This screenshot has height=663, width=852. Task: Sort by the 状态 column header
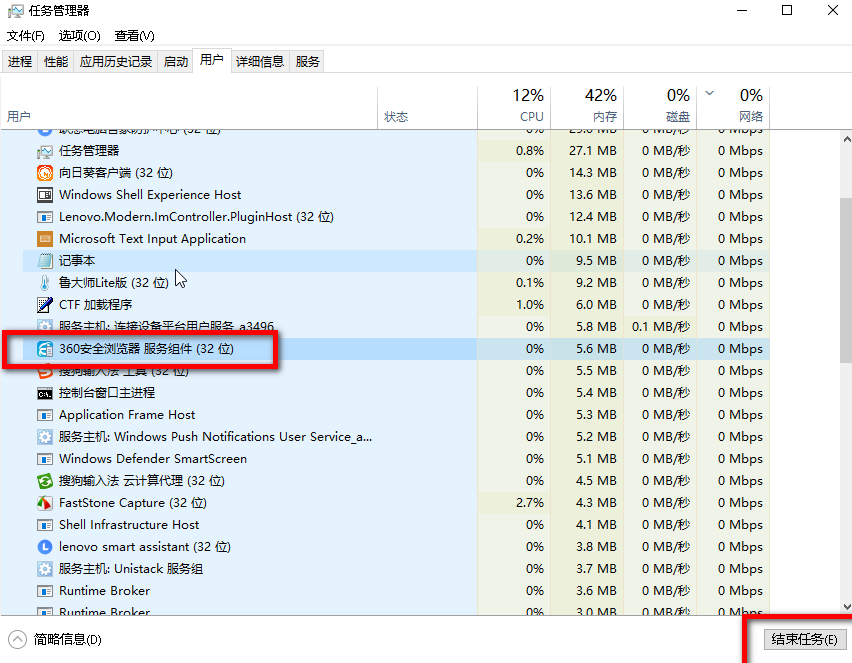[427, 107]
